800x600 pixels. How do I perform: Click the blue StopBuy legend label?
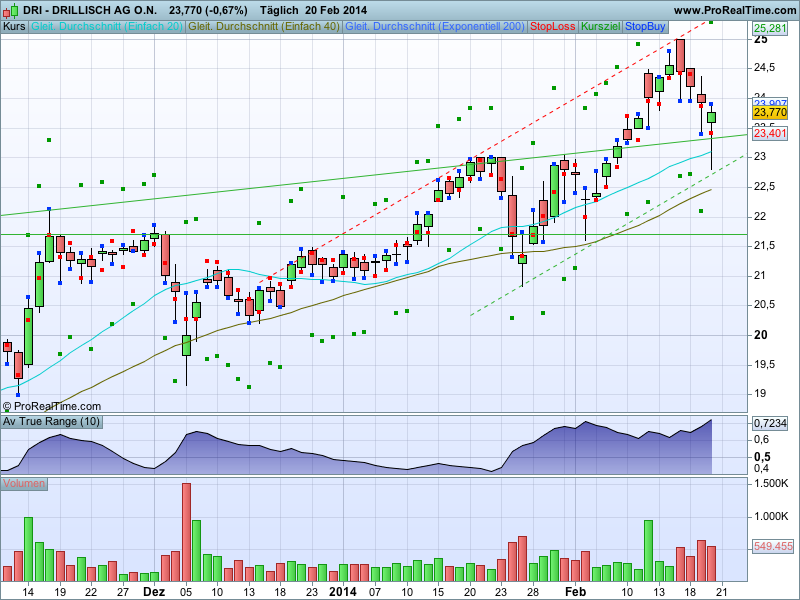(x=645, y=27)
